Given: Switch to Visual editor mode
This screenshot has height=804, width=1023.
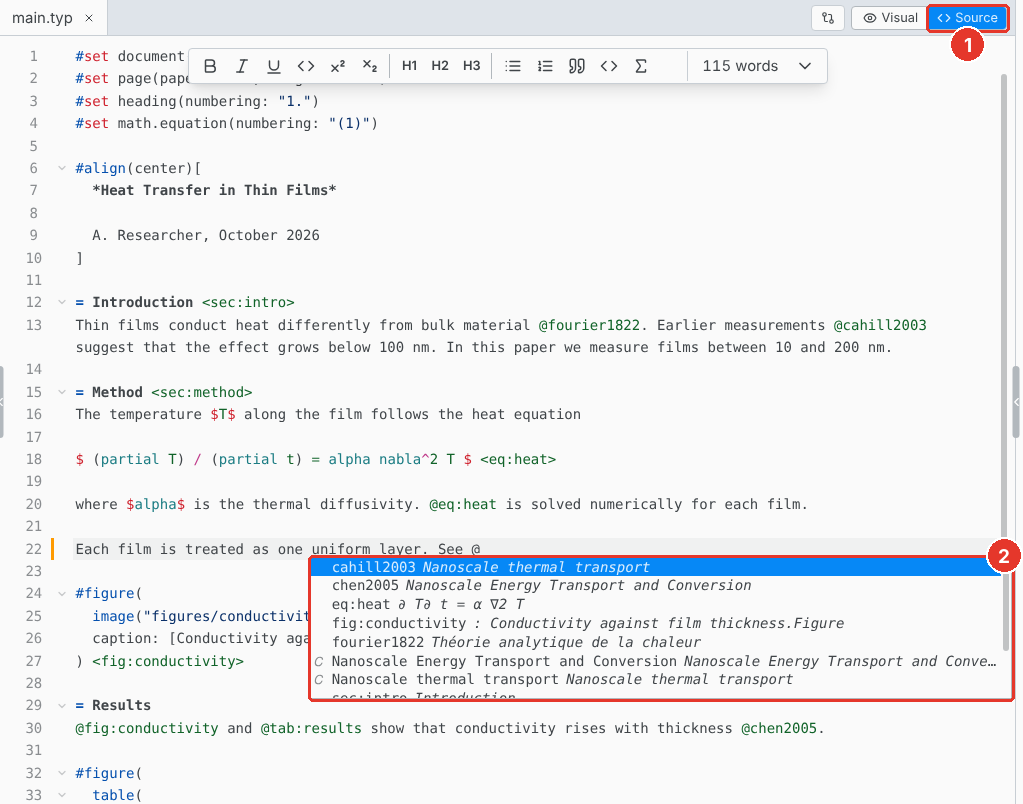Looking at the screenshot, I should tap(890, 18).
